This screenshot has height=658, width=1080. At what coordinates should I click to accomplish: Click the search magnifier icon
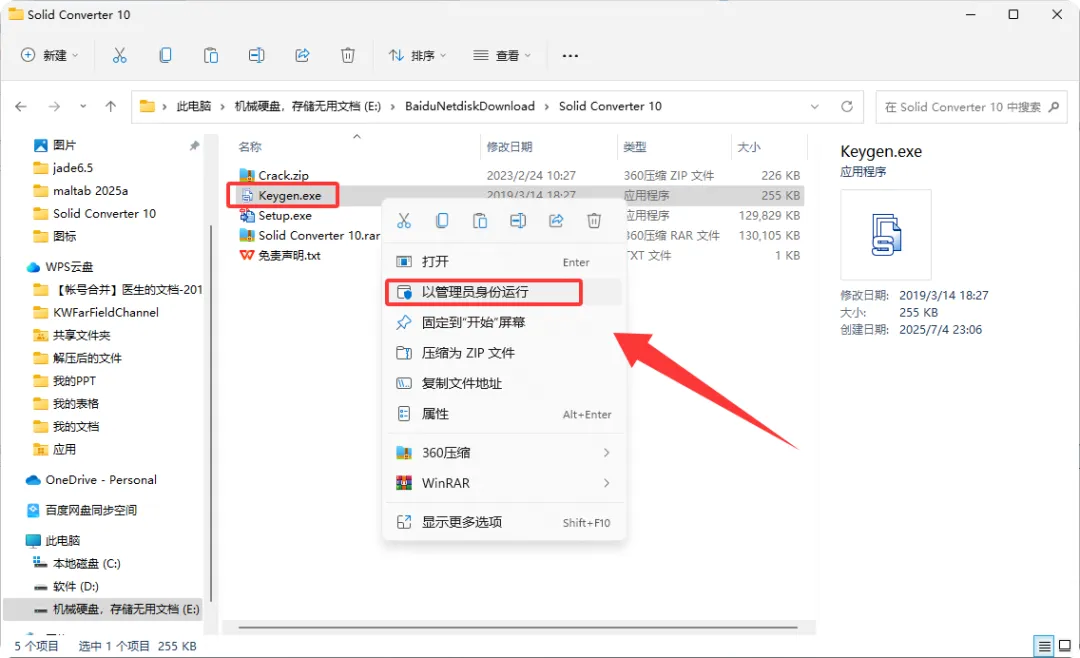[x=1054, y=107]
